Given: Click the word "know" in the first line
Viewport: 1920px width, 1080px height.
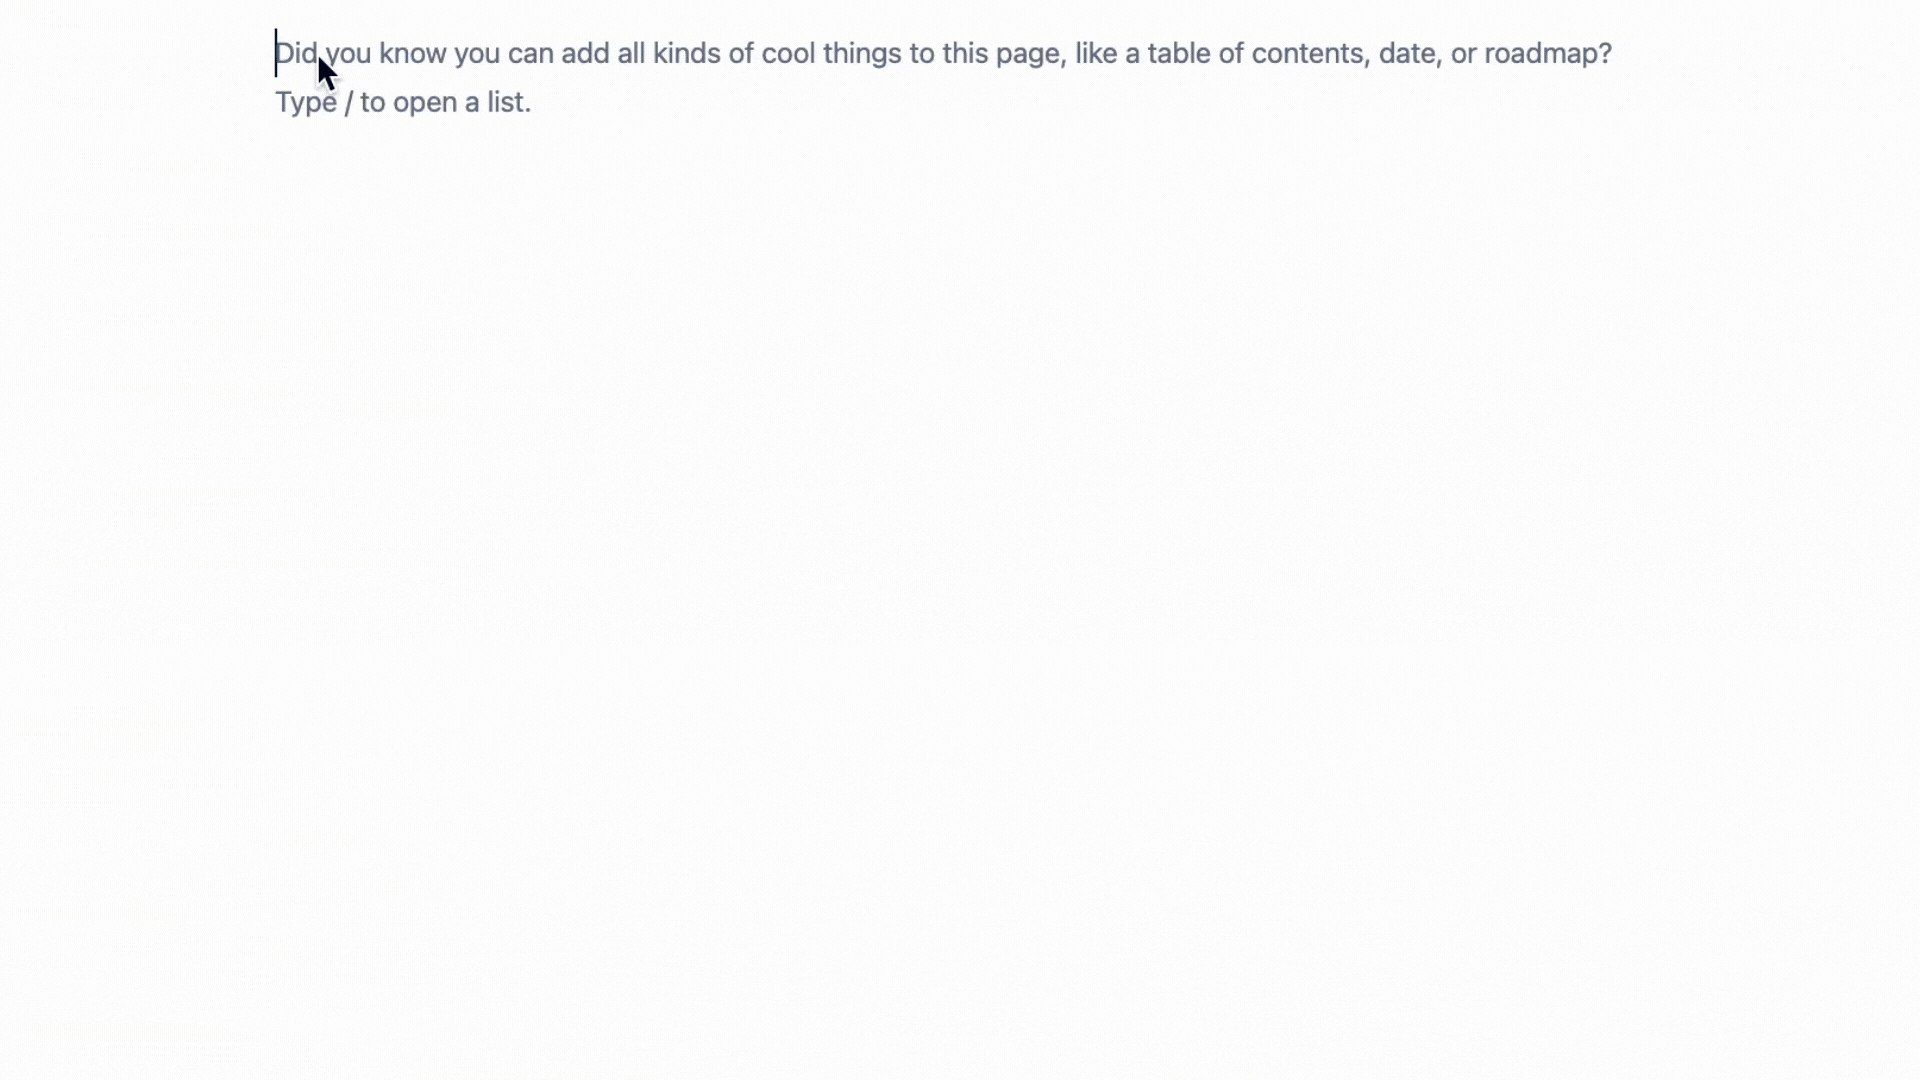Looking at the screenshot, I should [x=412, y=53].
